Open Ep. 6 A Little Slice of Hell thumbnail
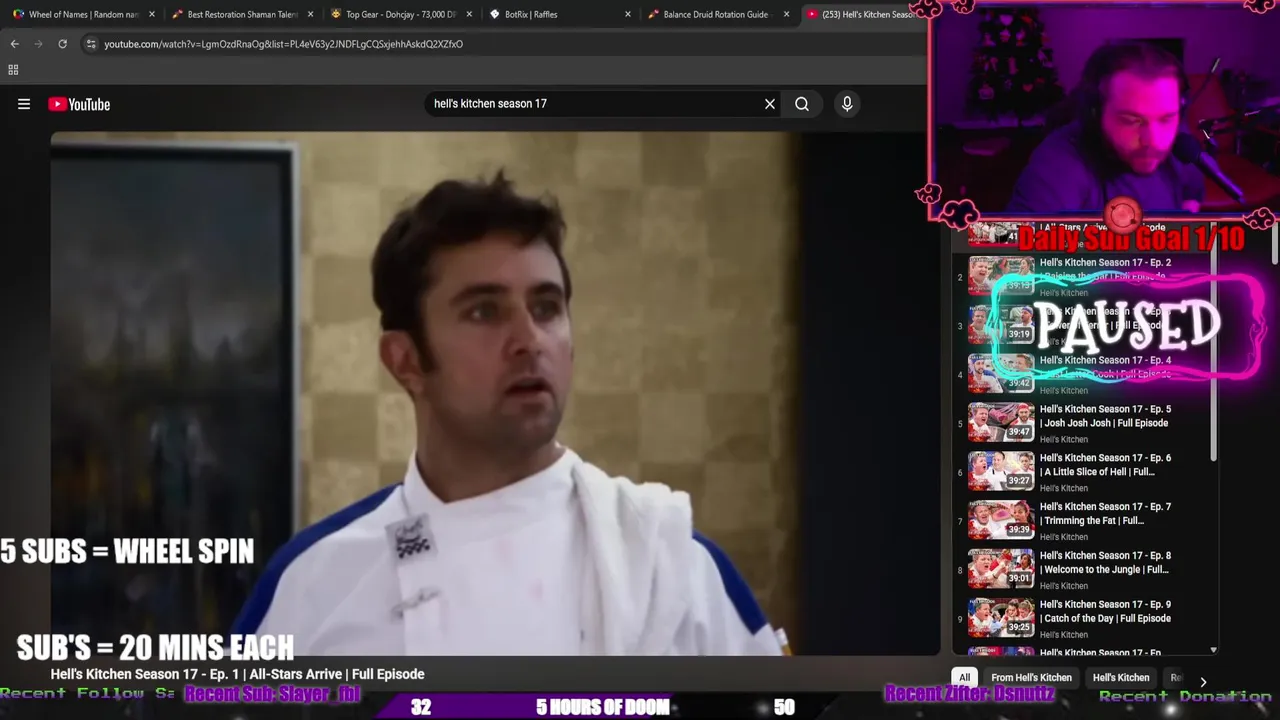The width and height of the screenshot is (1280, 720). click(x=1001, y=471)
